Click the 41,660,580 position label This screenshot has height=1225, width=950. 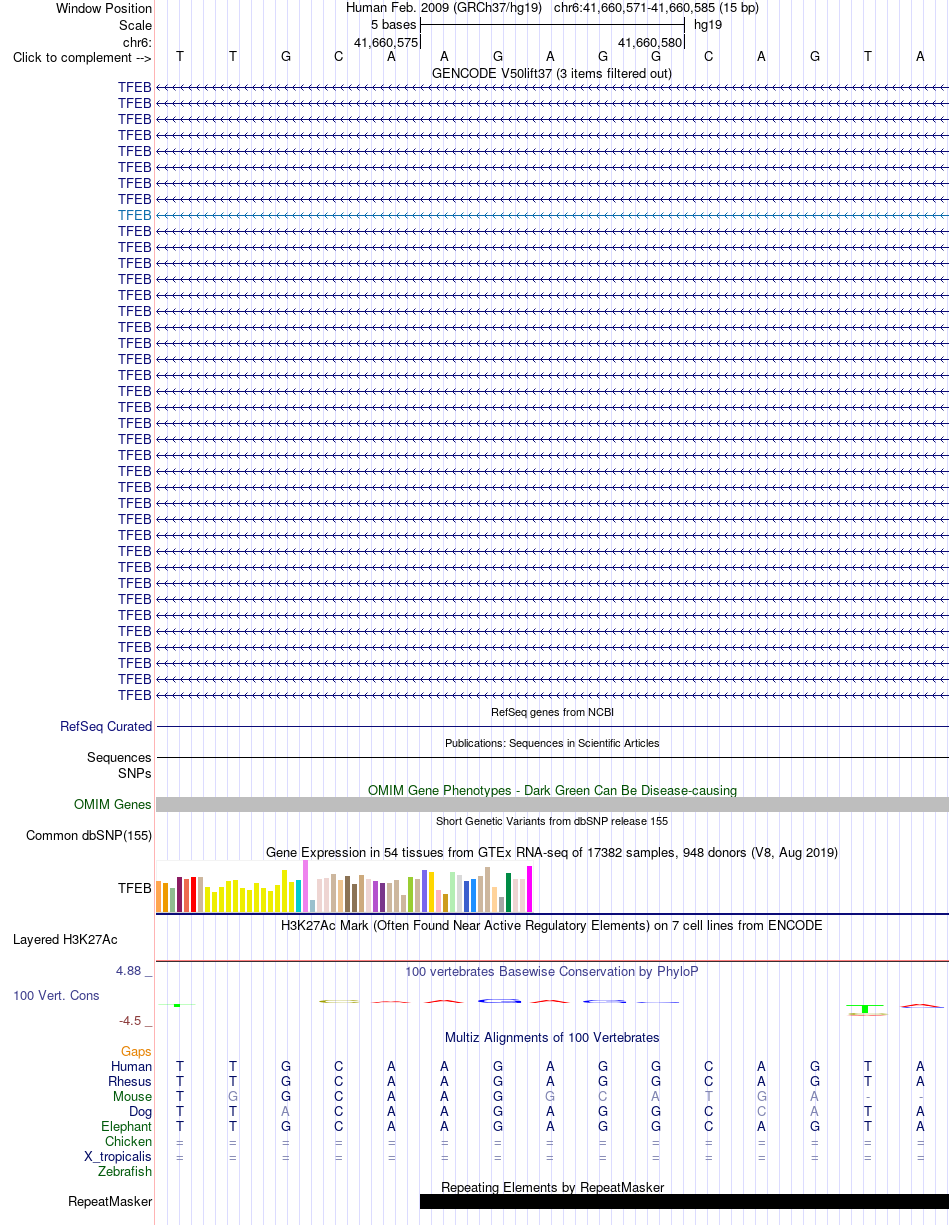(650, 42)
